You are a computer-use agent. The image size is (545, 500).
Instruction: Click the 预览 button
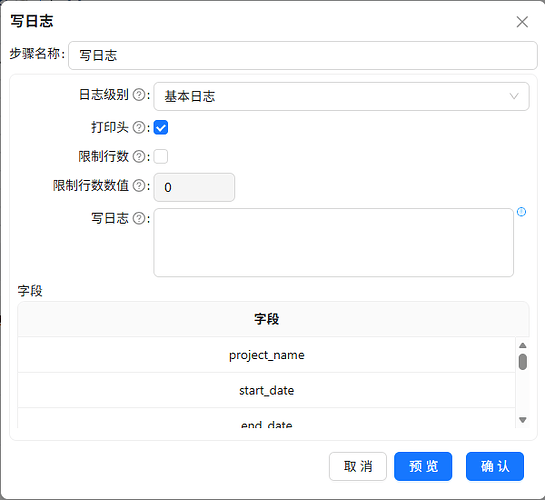pyautogui.click(x=423, y=466)
